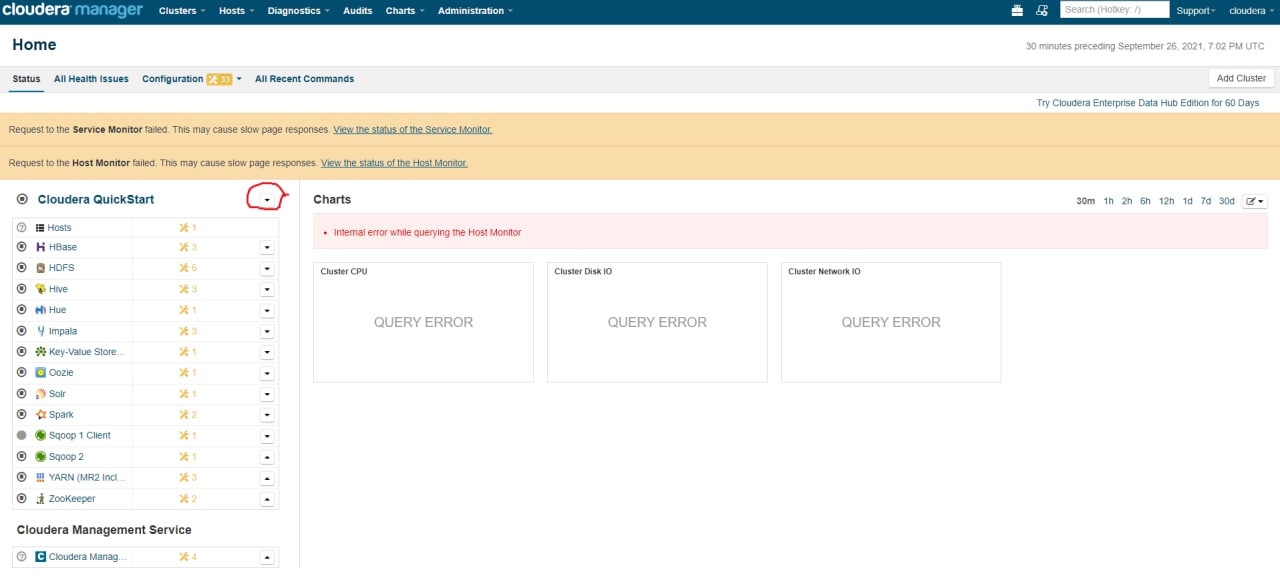
Task: Open the Charts menu in top bar
Action: 405,10
